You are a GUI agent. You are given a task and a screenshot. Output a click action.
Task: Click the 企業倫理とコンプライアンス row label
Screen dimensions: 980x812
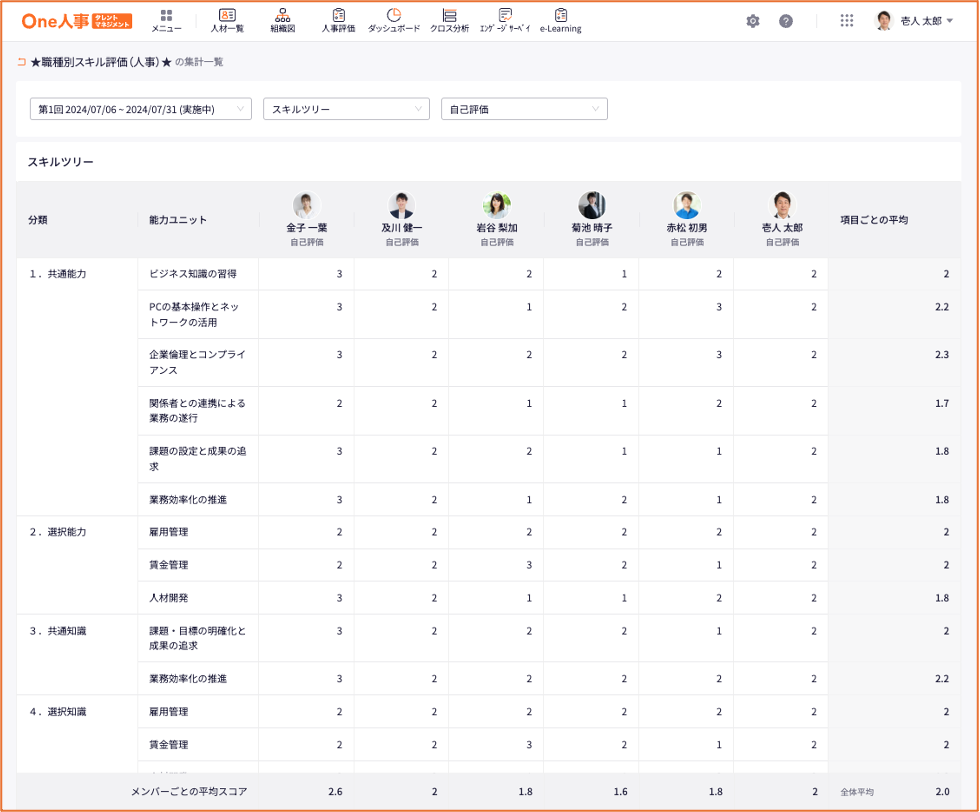point(197,362)
